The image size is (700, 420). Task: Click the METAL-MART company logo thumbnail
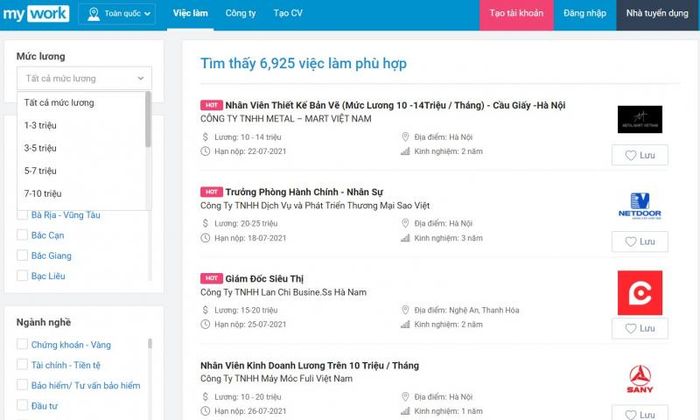(639, 119)
